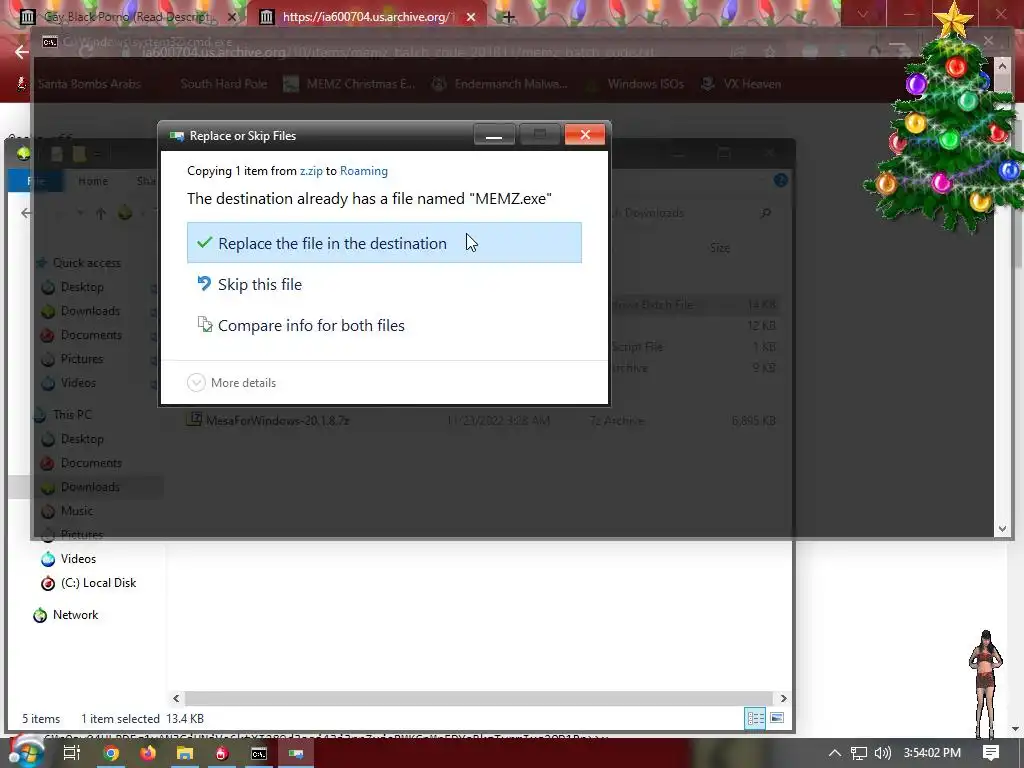Viewport: 1024px width, 768px height.
Task: Open a new browser tab
Action: [508, 18]
